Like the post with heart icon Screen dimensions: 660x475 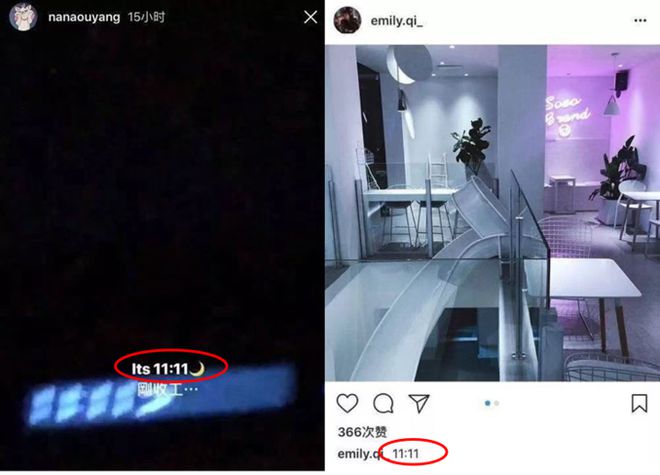348,403
